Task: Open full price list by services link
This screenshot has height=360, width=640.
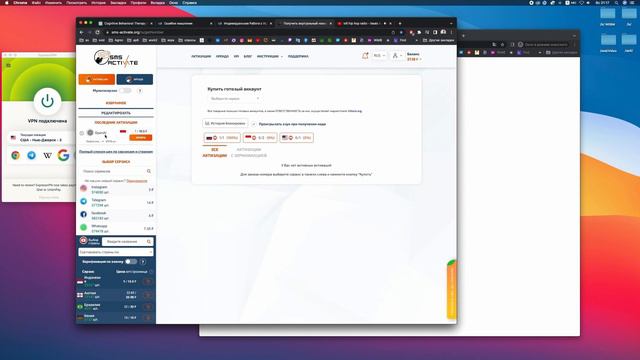Action: click(x=116, y=151)
